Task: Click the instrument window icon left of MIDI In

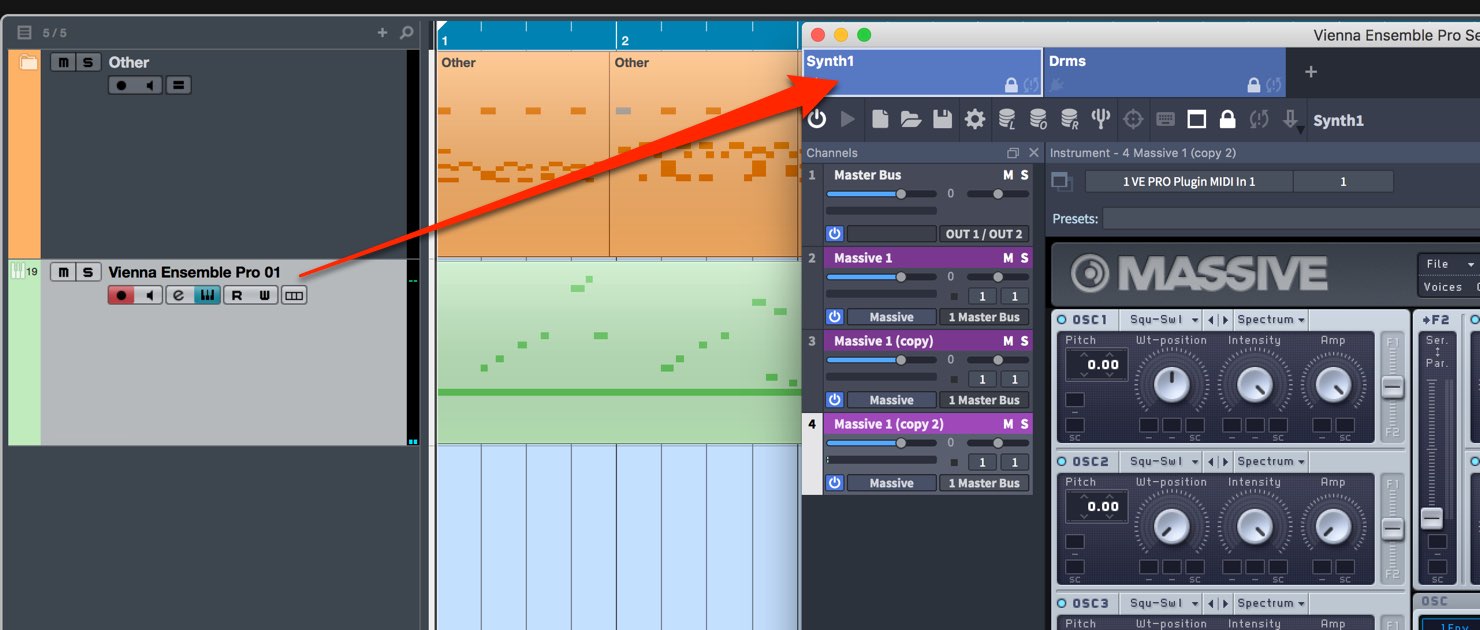Action: tap(1062, 182)
